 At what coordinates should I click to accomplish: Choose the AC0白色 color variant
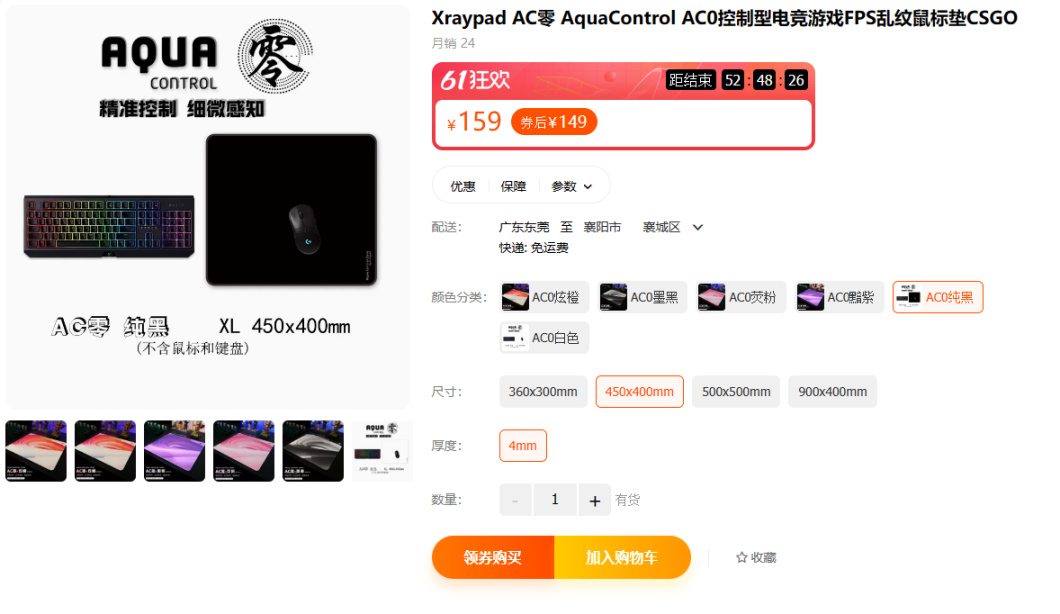[x=544, y=337]
